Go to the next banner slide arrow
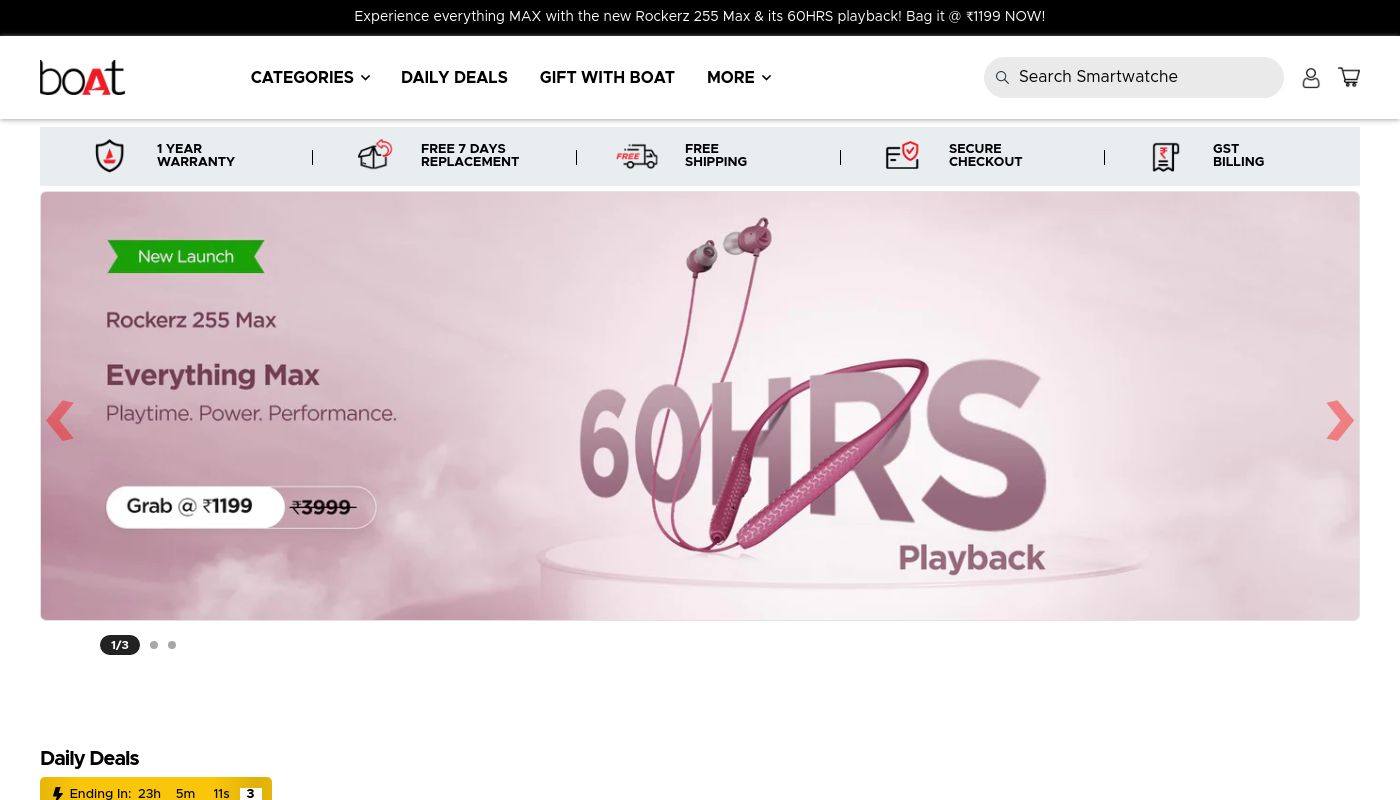 1340,421
